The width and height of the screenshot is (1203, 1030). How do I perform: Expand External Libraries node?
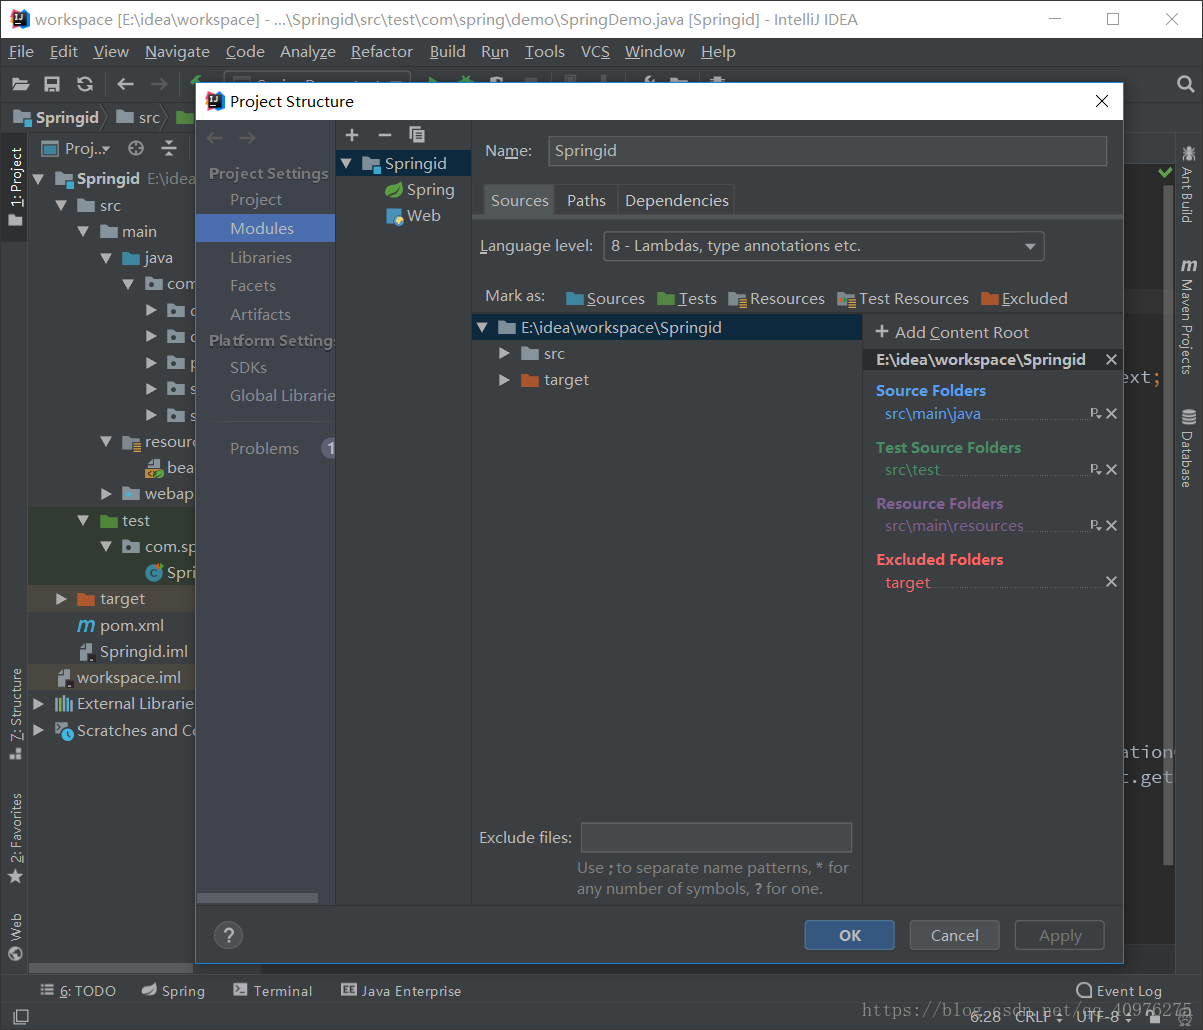[38, 703]
